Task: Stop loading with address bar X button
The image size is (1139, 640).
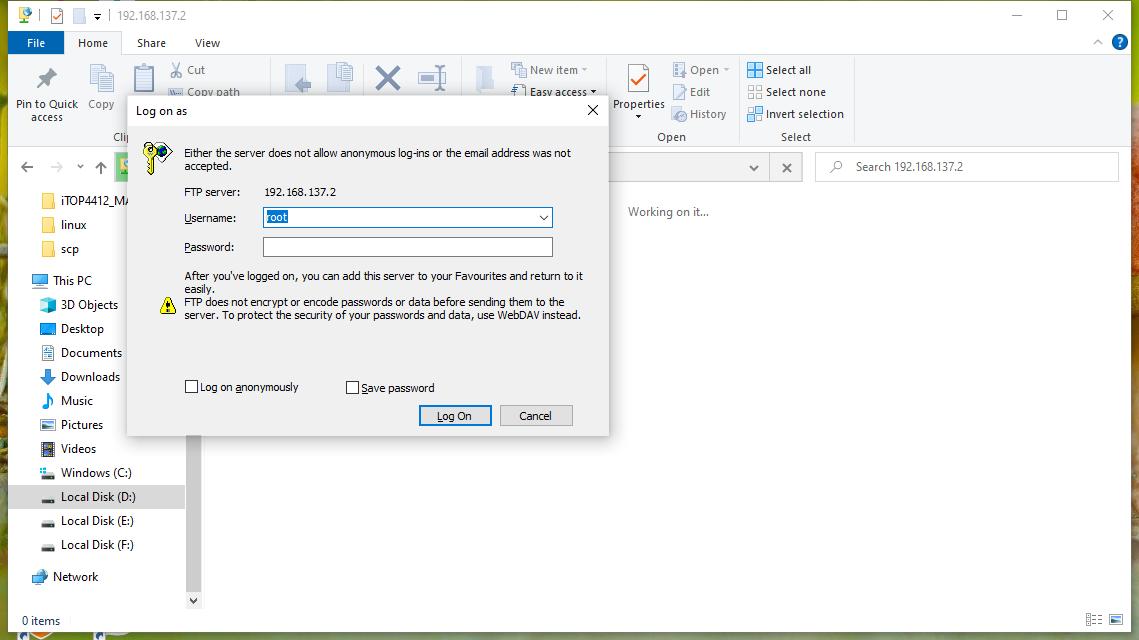Action: click(x=787, y=168)
